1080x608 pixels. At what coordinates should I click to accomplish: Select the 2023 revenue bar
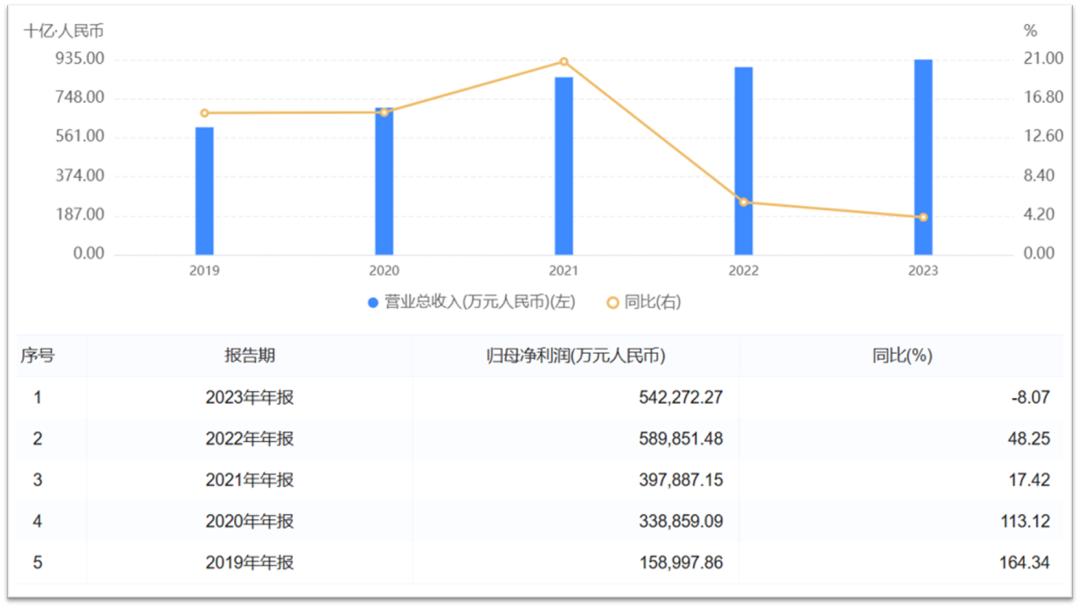tap(923, 157)
